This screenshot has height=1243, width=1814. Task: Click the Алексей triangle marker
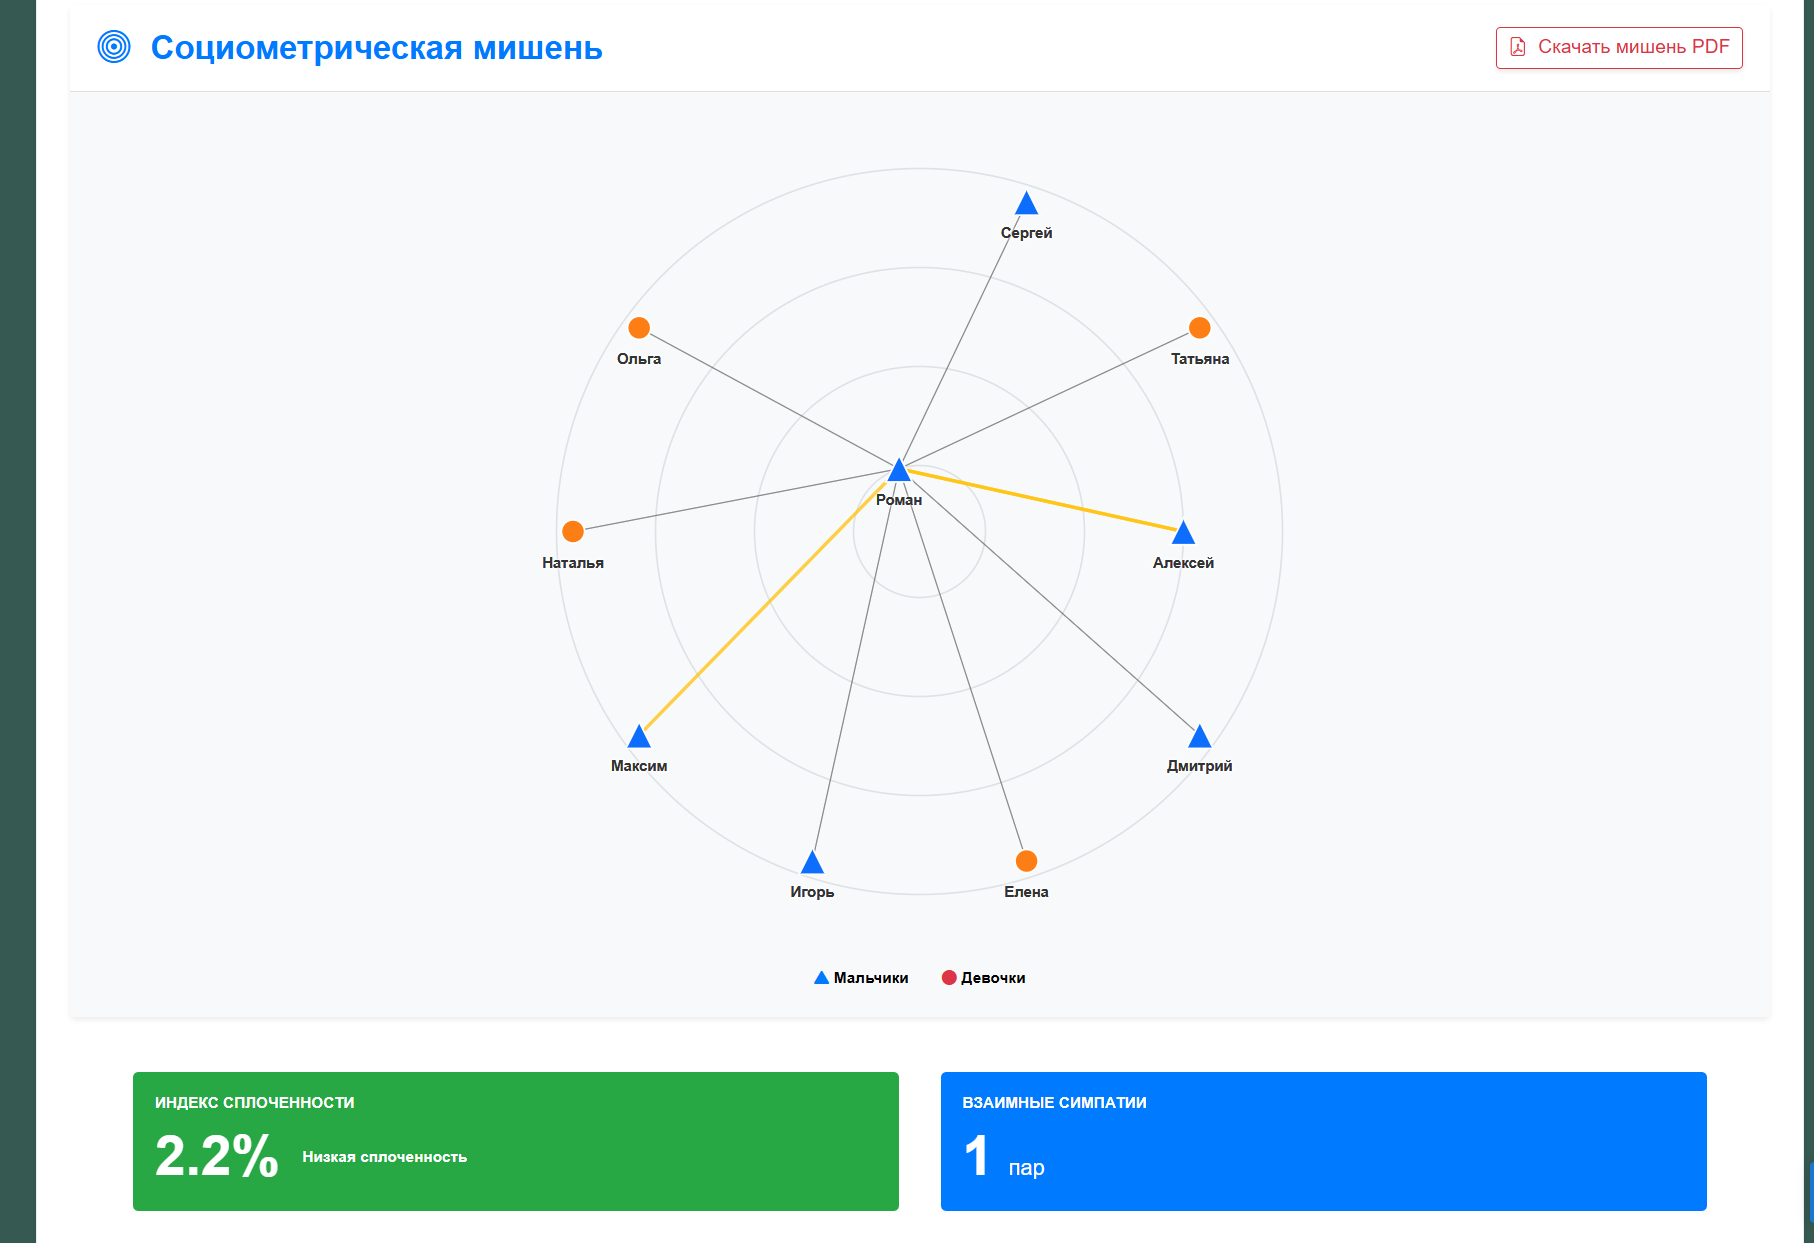point(1183,533)
